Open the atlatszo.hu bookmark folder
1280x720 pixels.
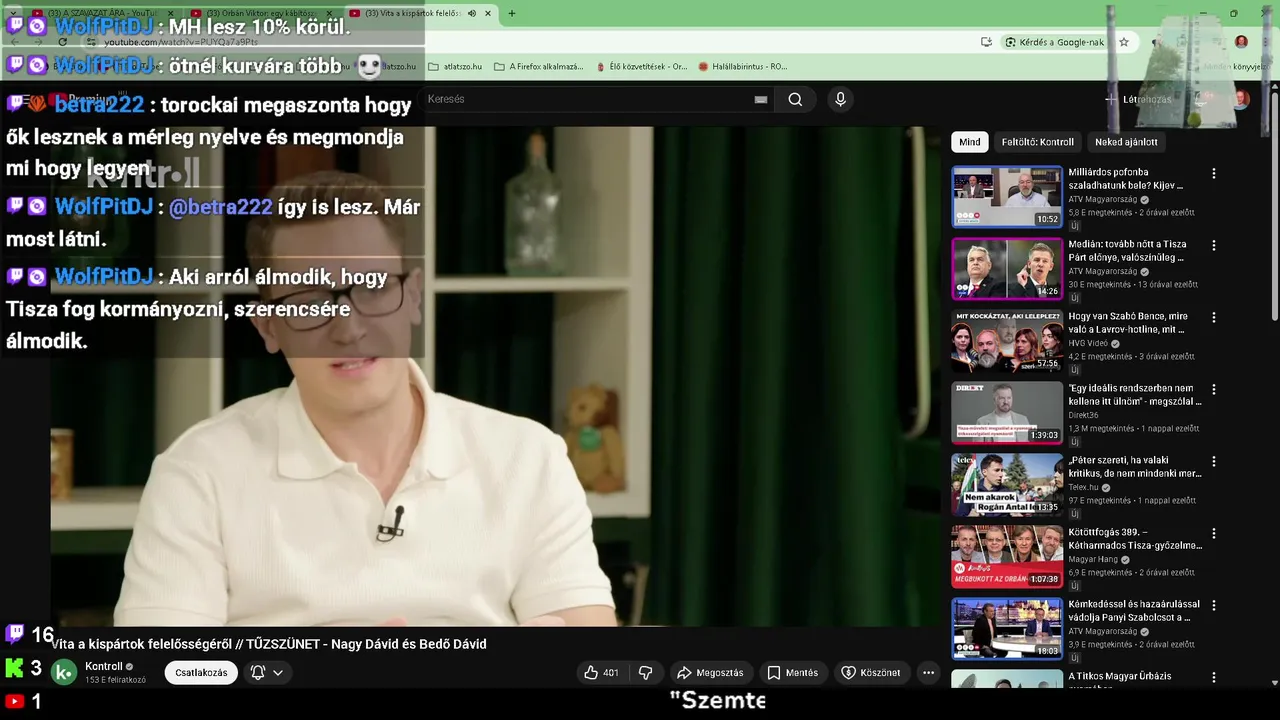(x=455, y=67)
